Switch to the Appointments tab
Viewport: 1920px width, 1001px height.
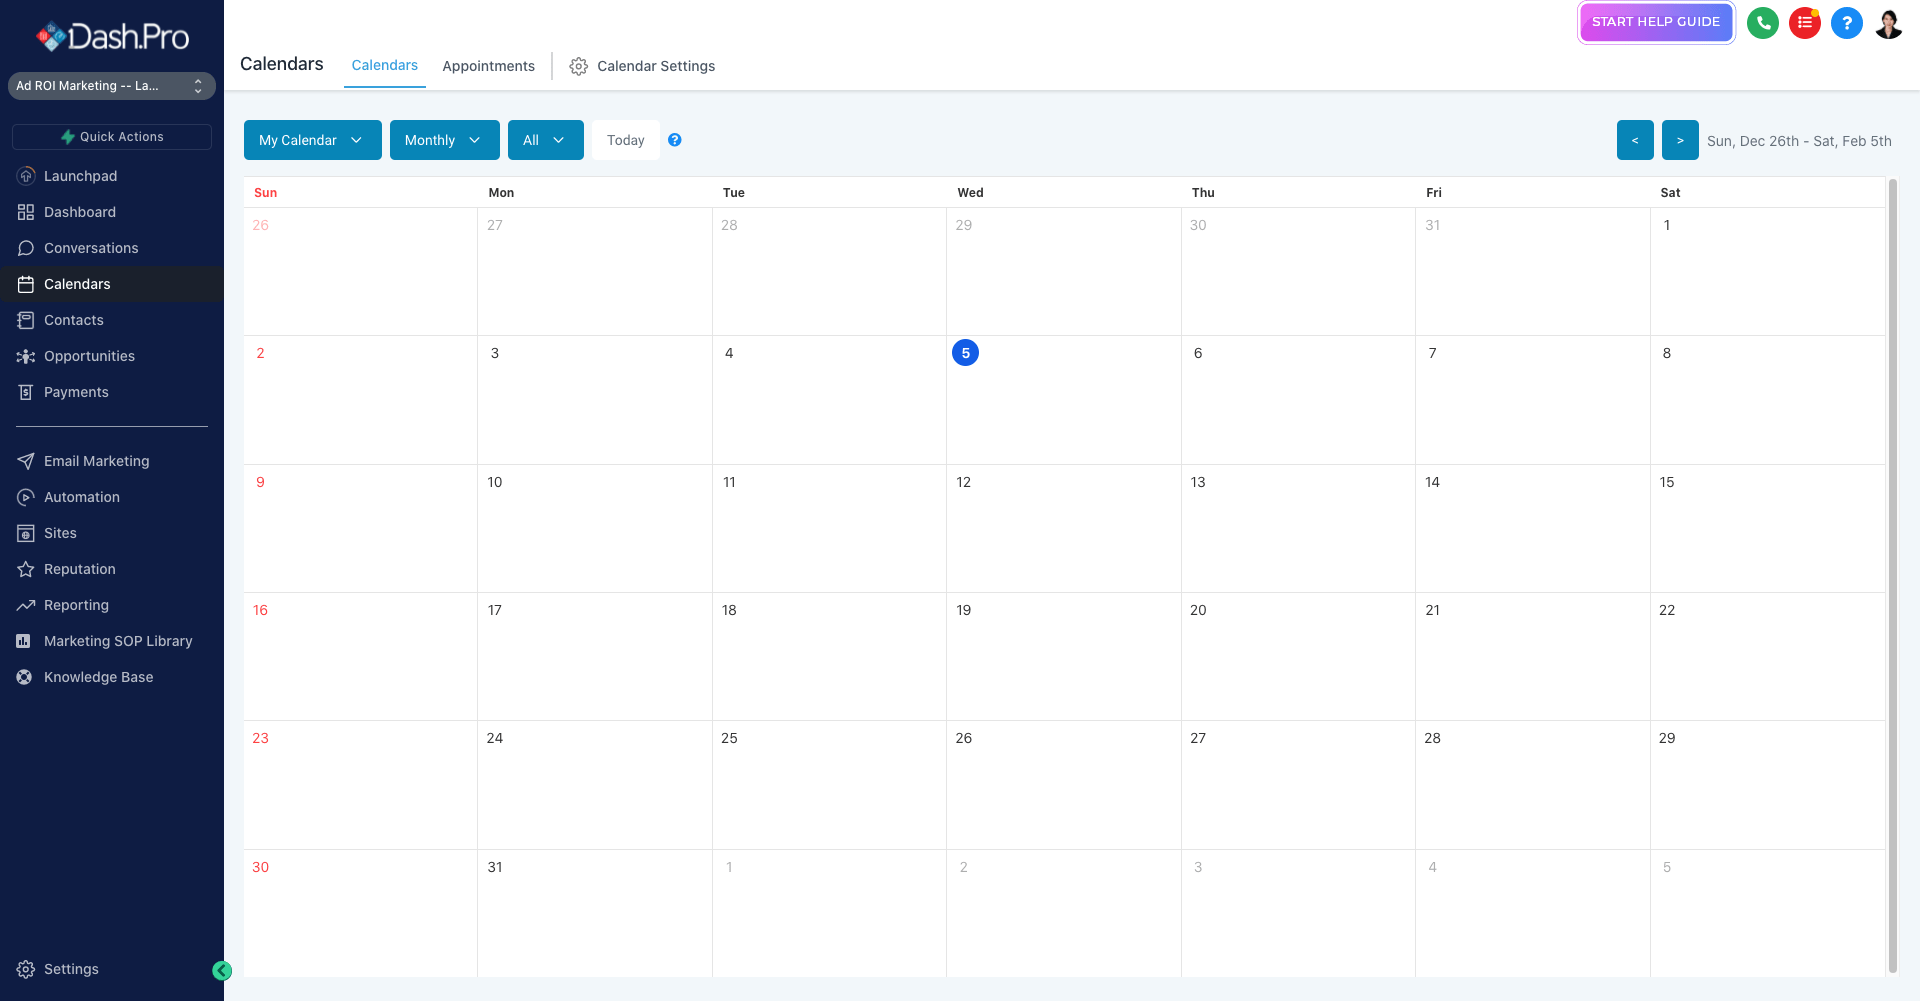(x=488, y=66)
